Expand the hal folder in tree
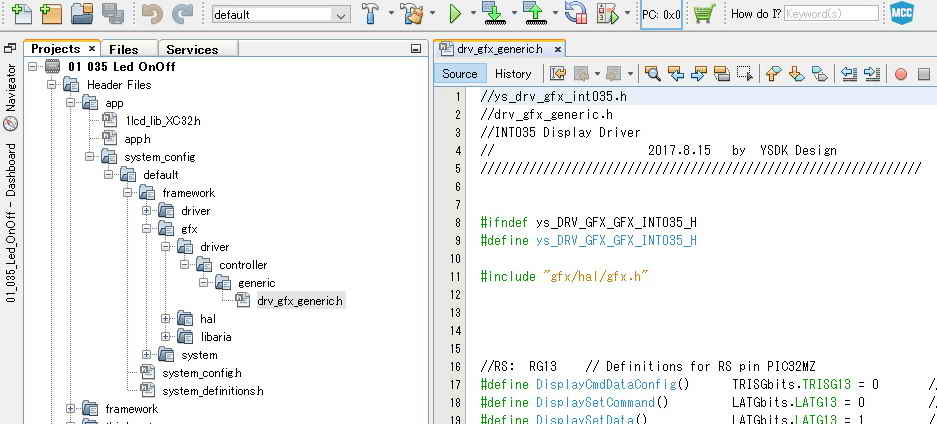 coord(166,319)
